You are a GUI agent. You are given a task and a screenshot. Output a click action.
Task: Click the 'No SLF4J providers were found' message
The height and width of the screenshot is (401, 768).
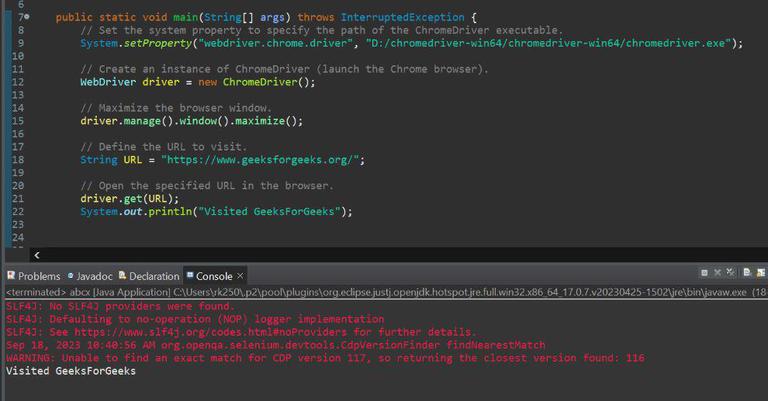120,307
